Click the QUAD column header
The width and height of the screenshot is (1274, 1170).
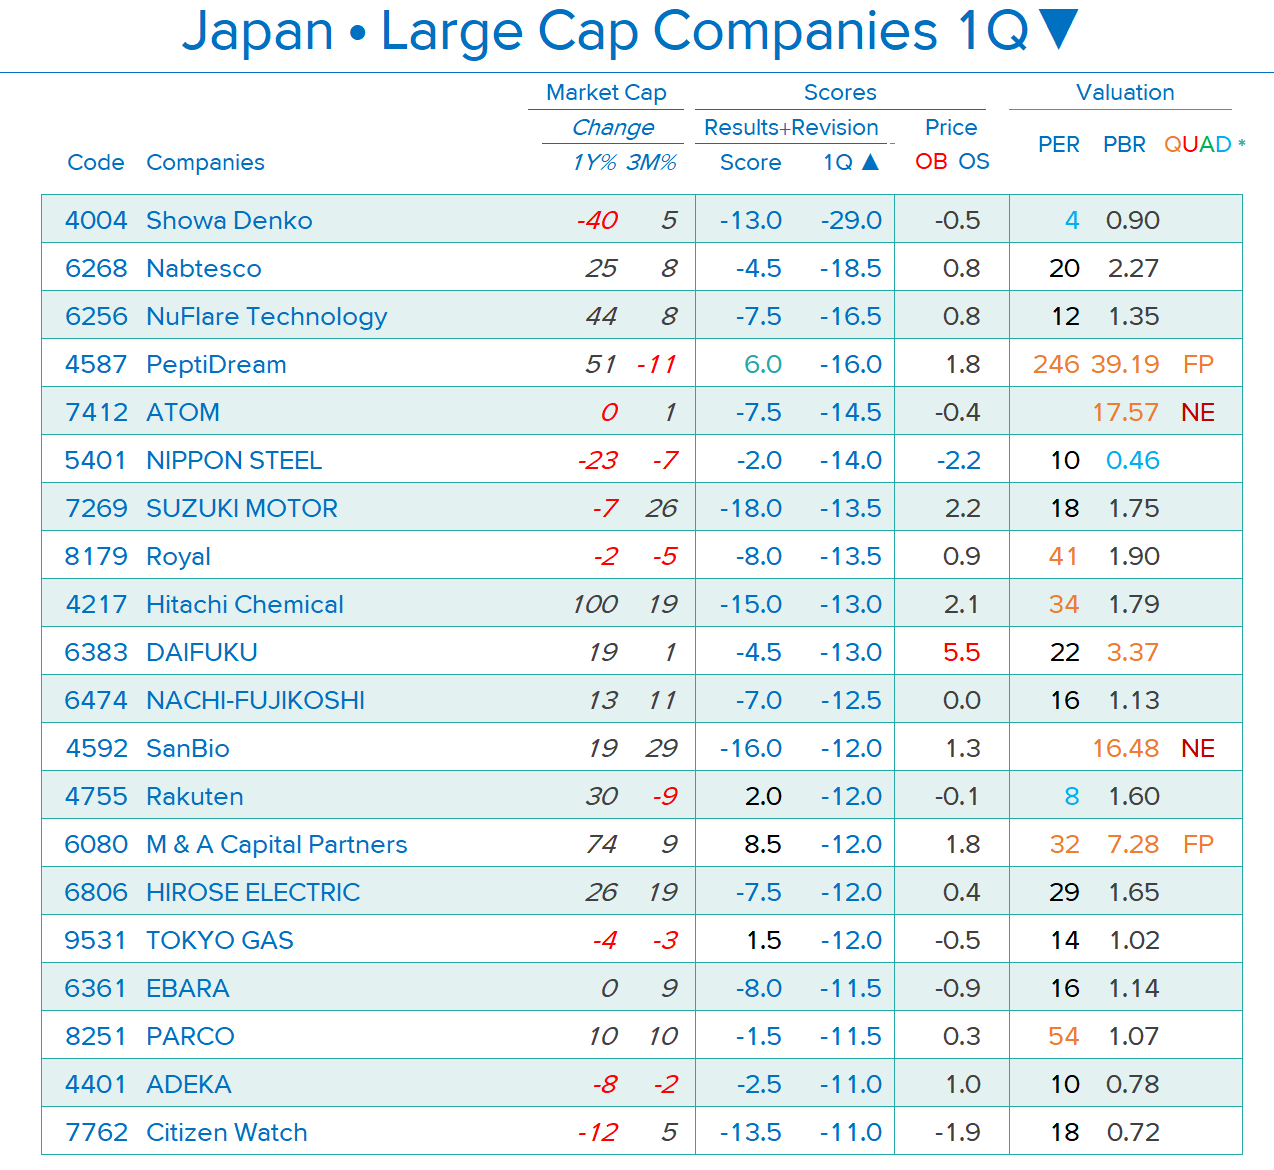[1197, 144]
